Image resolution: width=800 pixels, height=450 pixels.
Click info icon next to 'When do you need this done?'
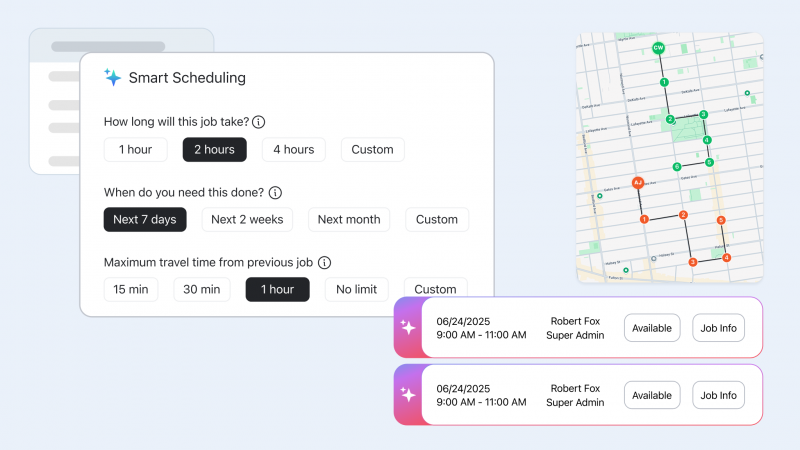275,192
